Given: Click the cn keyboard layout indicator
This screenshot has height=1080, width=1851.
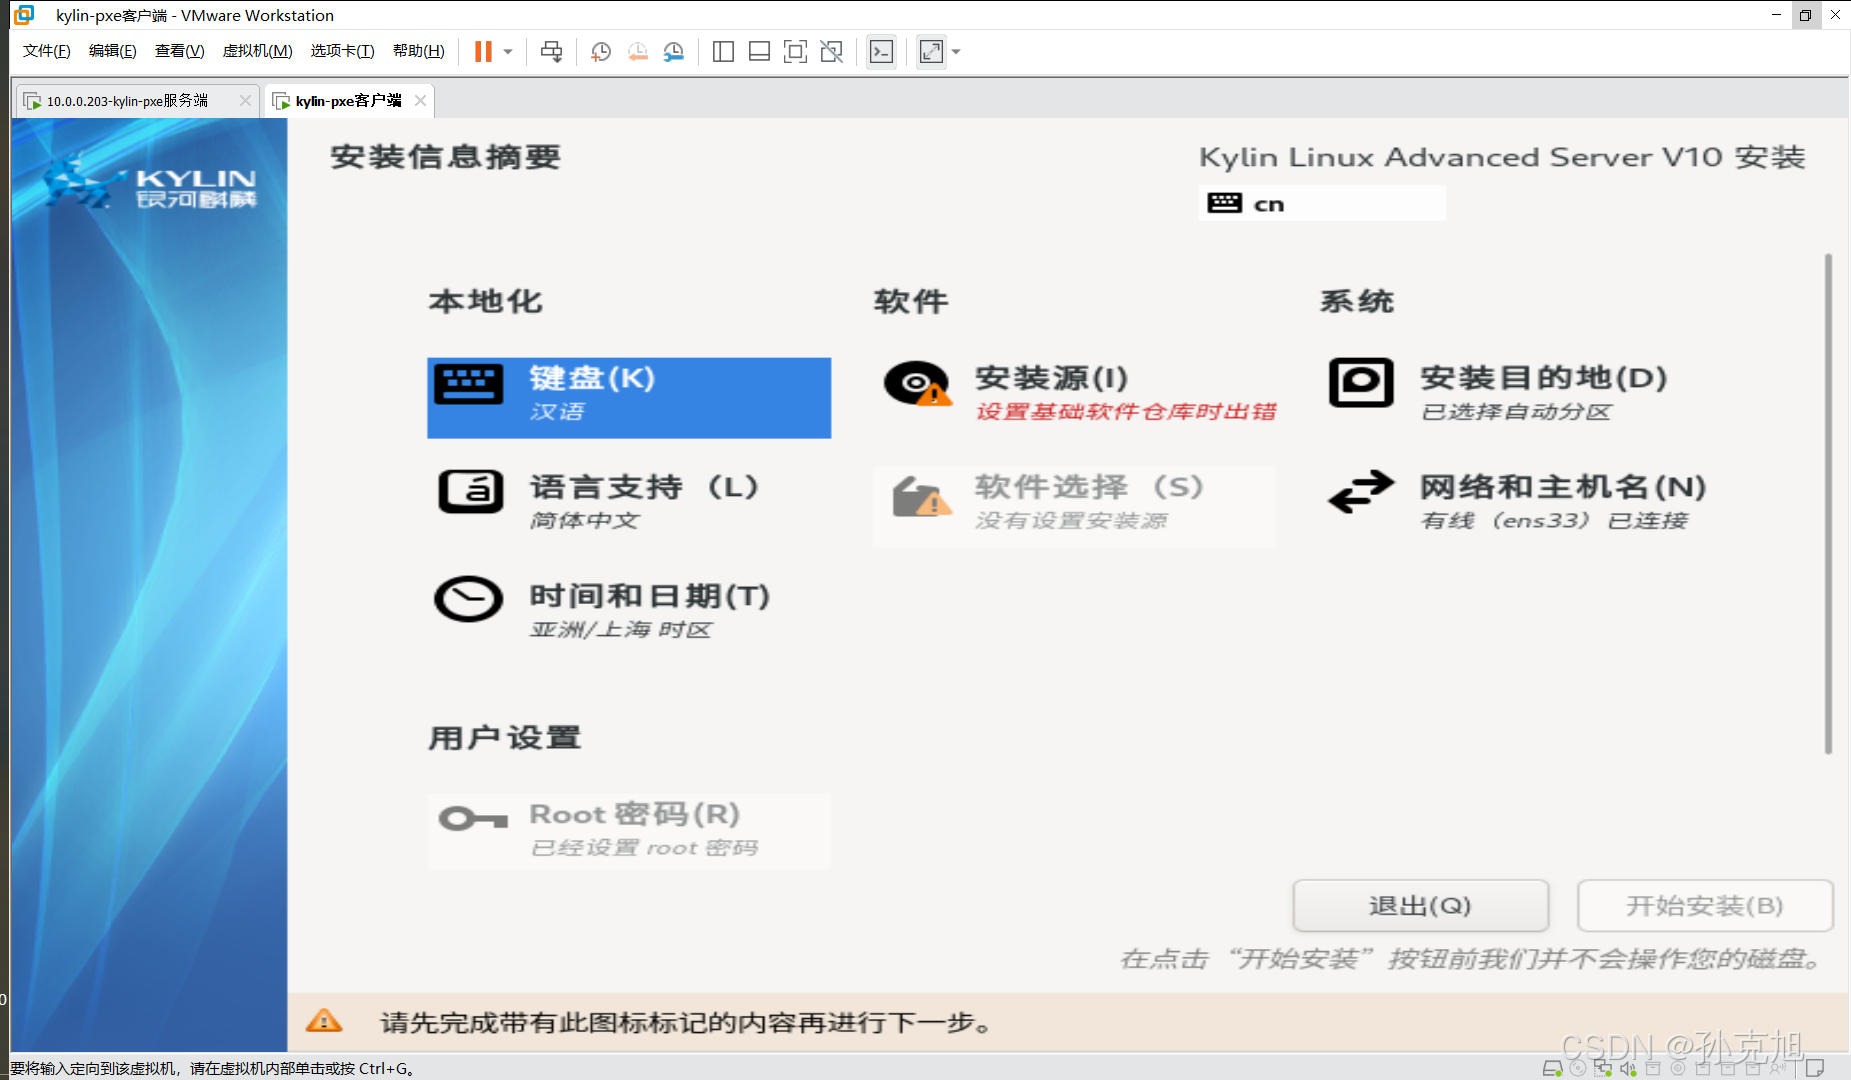Looking at the screenshot, I should 1322,203.
